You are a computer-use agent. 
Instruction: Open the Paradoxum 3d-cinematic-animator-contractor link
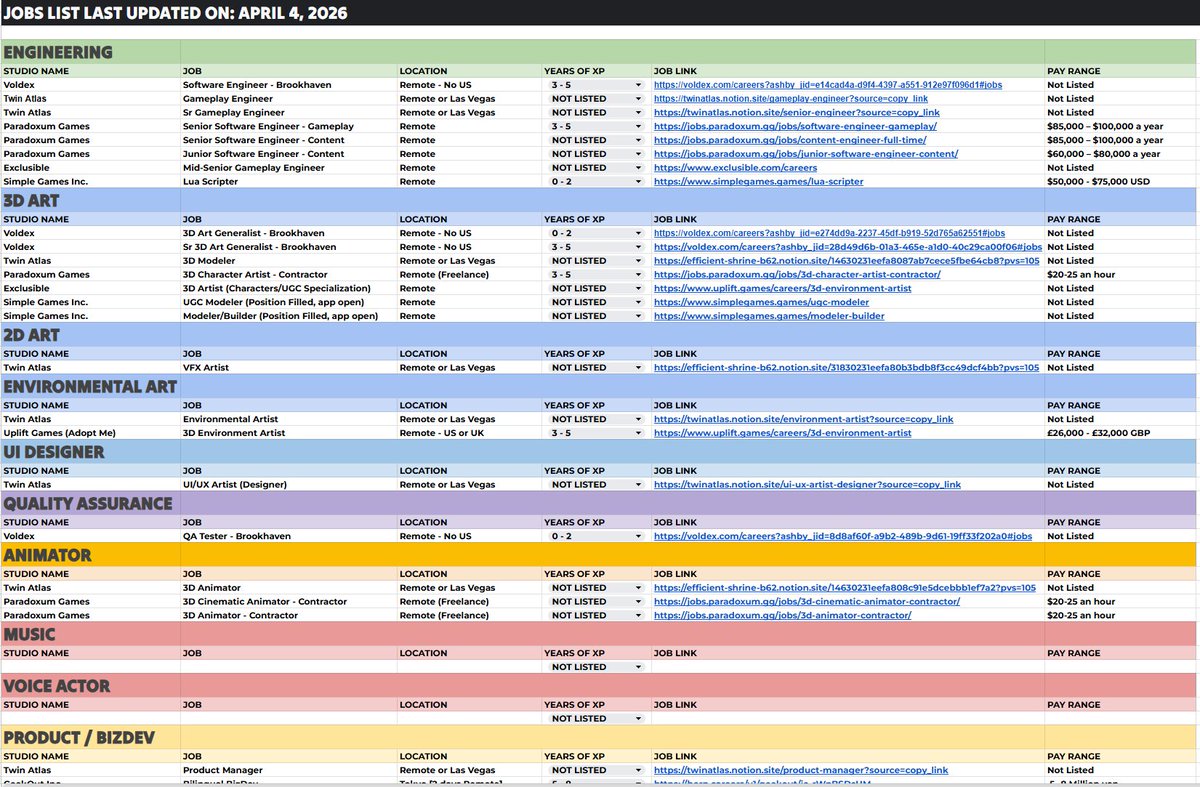(805, 601)
